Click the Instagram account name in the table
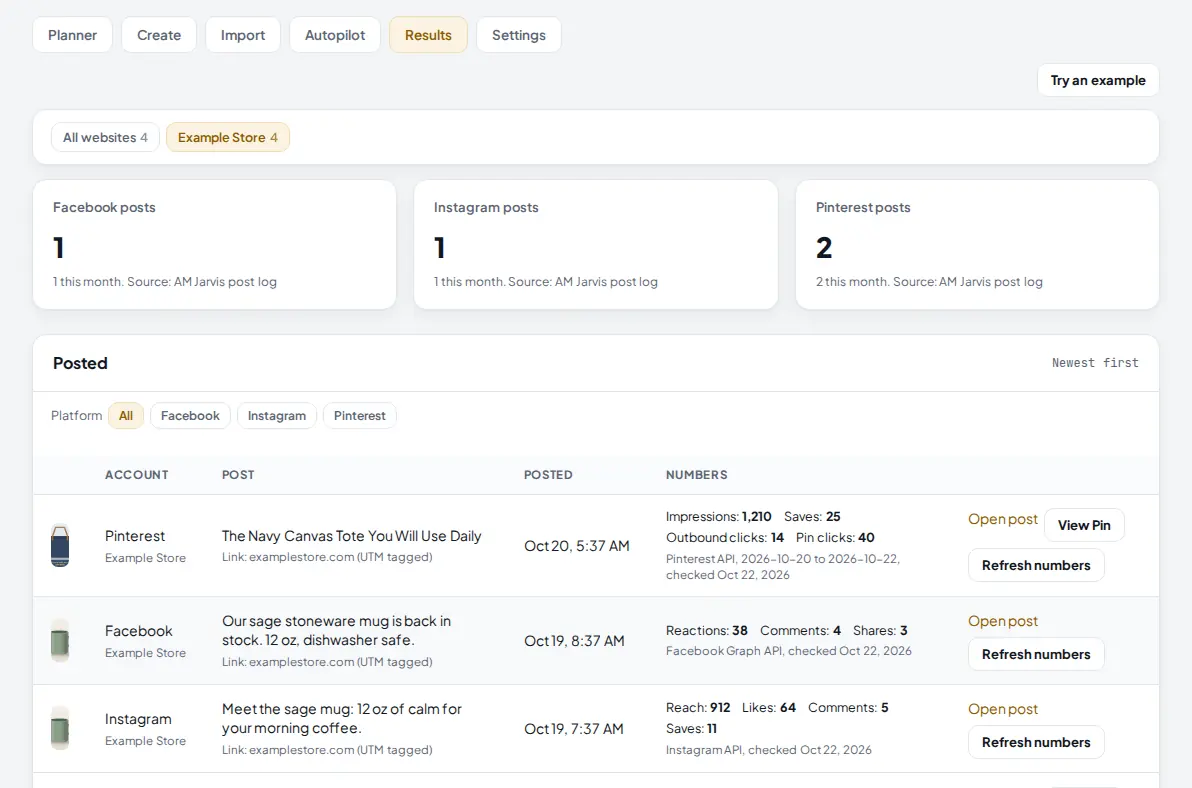 [138, 719]
